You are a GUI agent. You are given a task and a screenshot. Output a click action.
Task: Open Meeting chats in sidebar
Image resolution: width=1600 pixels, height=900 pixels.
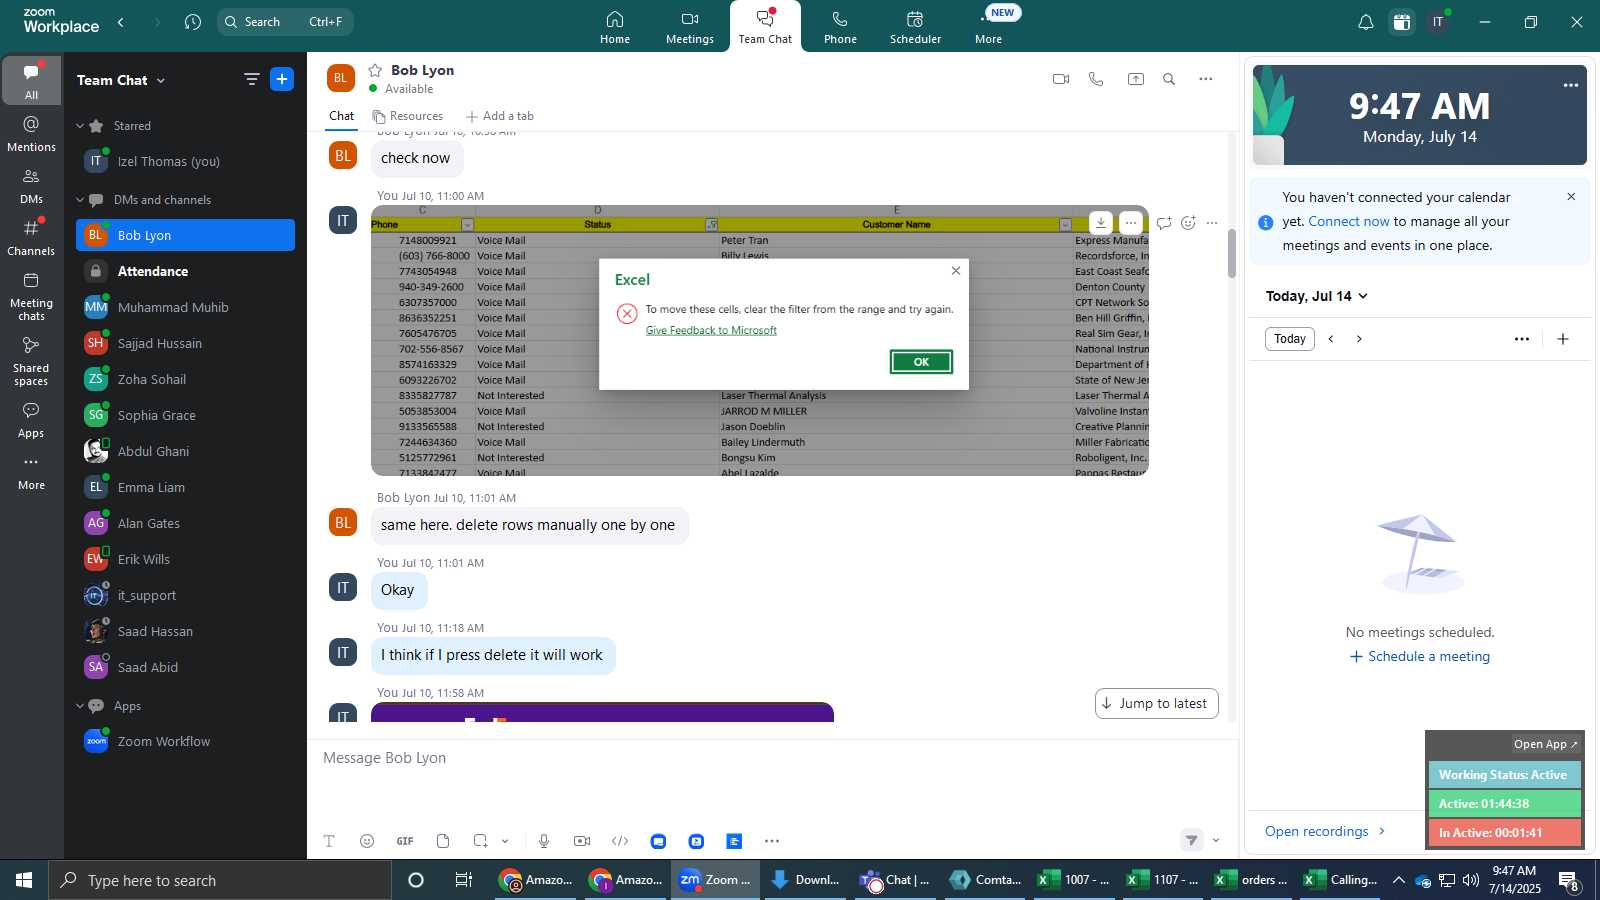coord(32,296)
